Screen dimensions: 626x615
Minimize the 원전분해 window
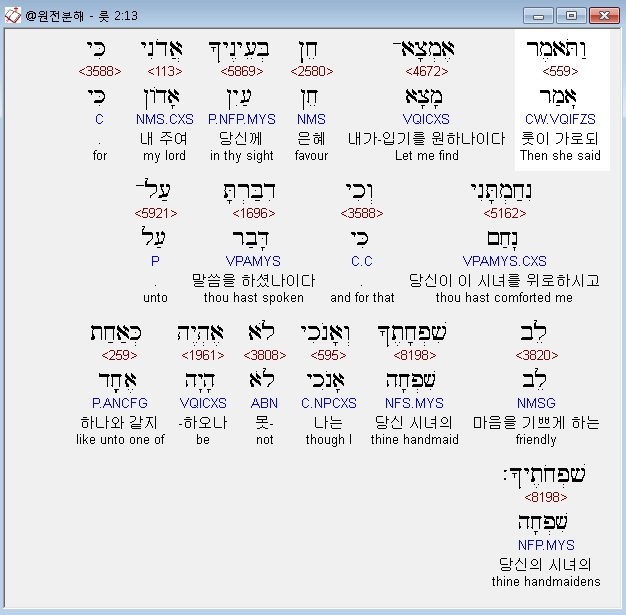coord(538,16)
